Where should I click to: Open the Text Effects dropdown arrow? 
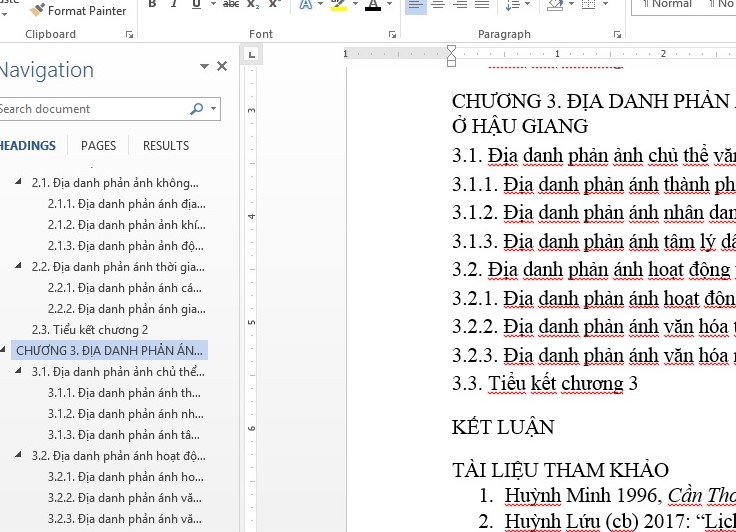(321, 4)
